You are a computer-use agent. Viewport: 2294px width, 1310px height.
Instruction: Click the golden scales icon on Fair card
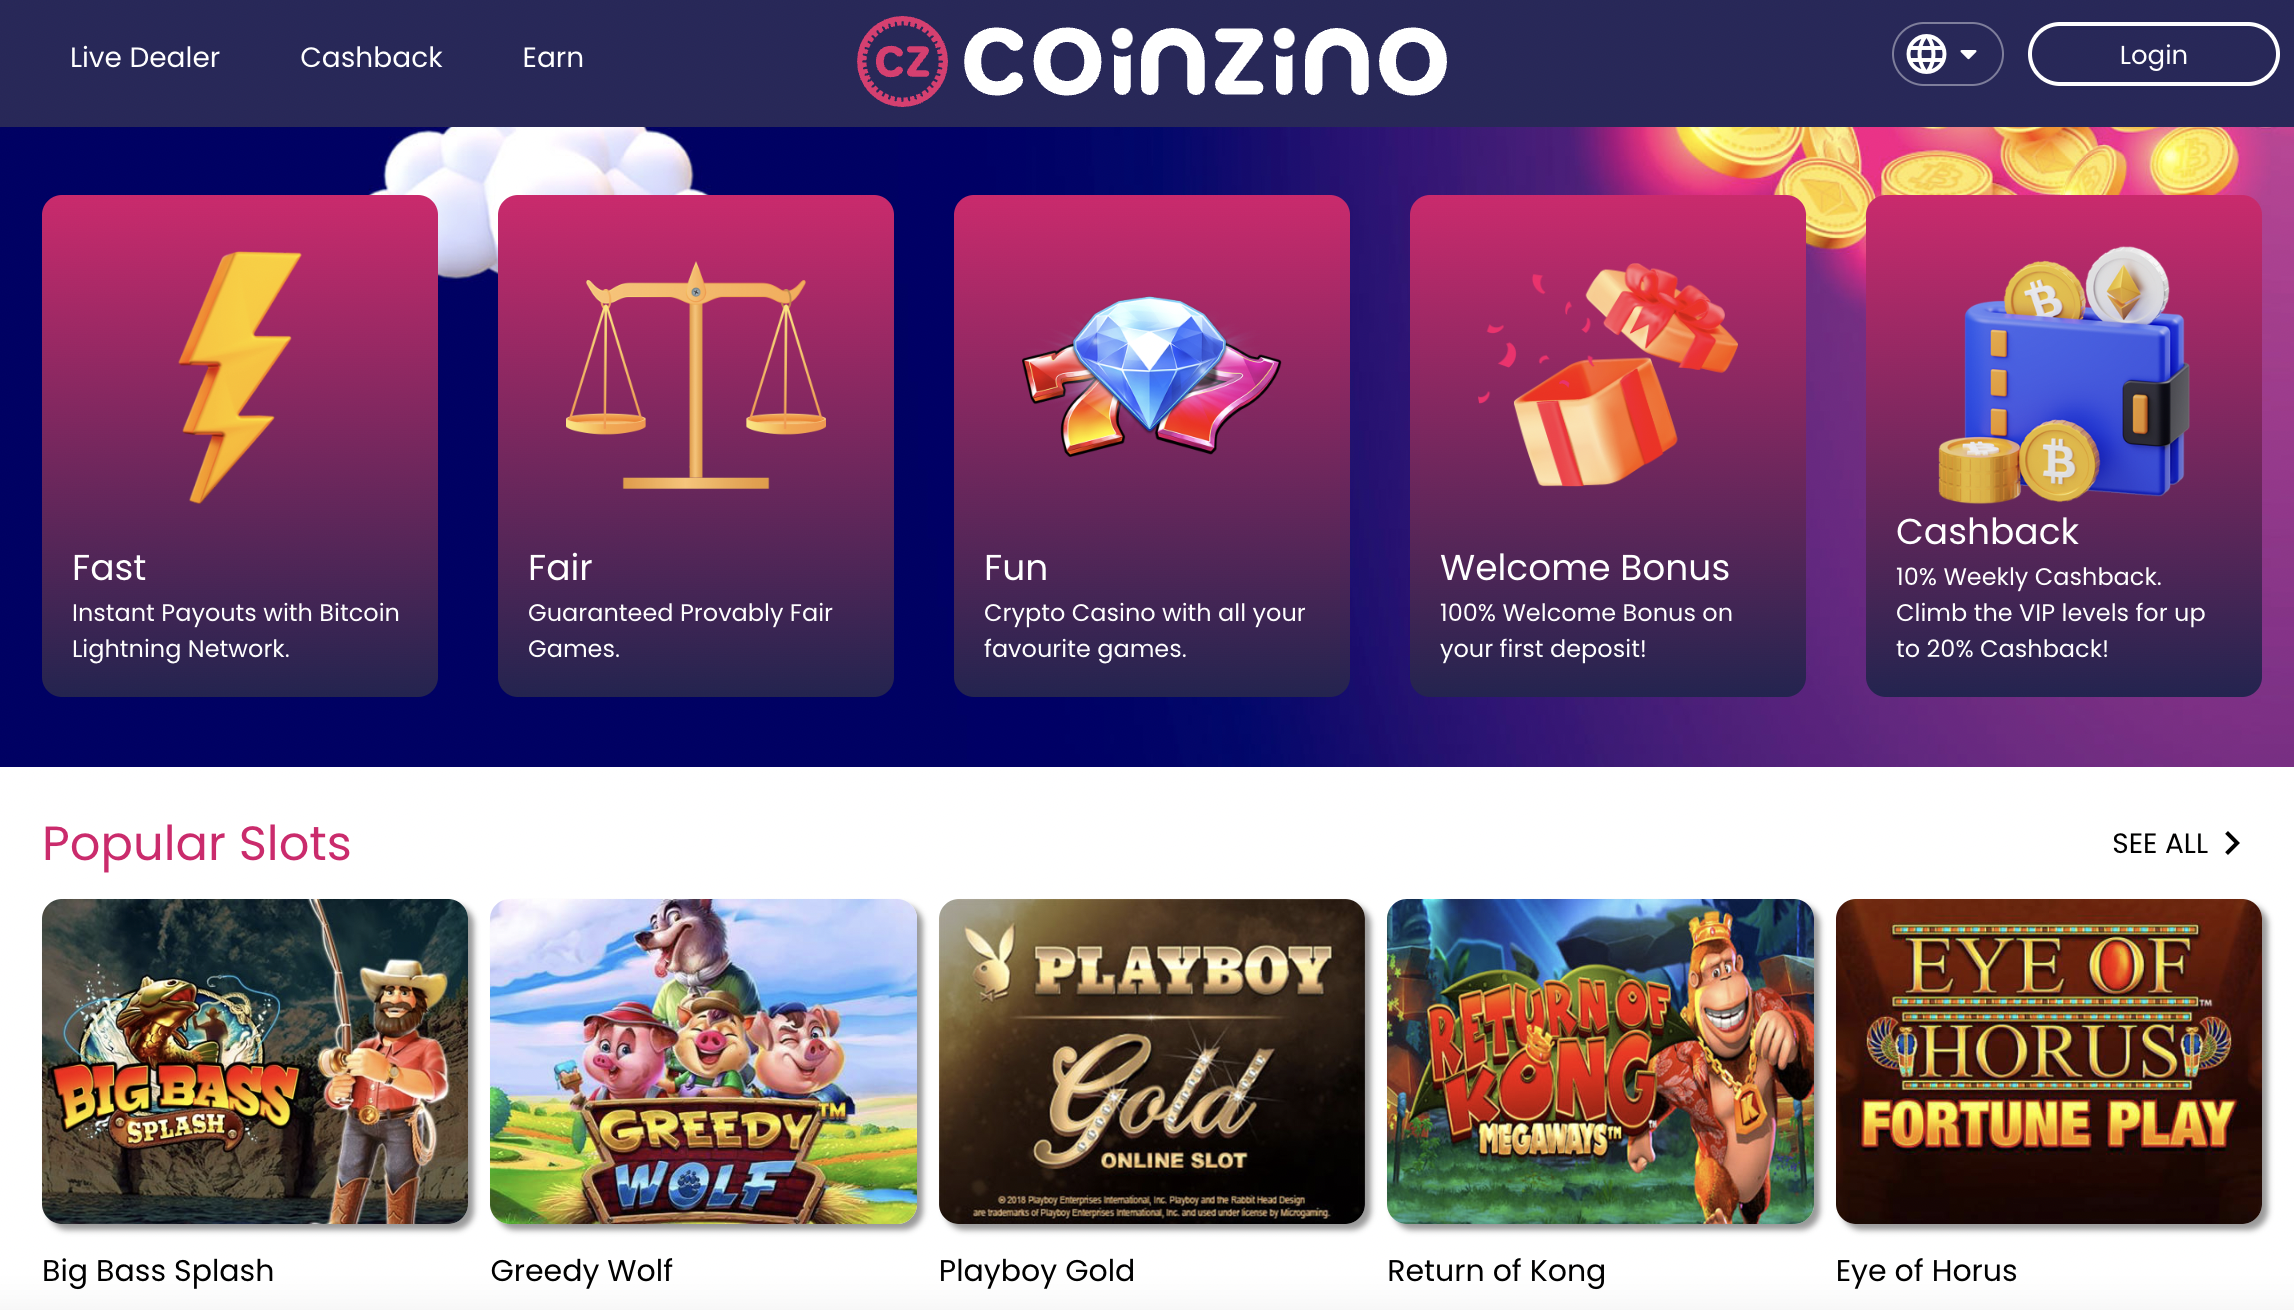pos(696,377)
